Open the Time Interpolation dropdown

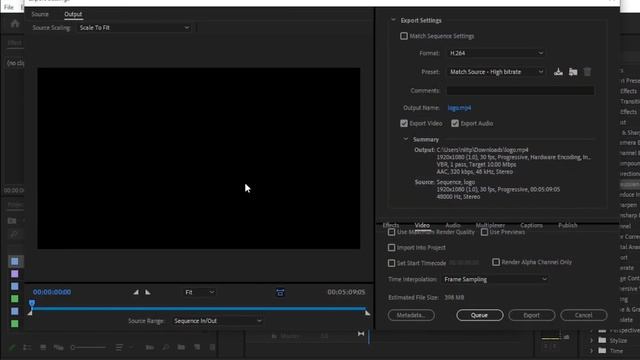[495, 279]
